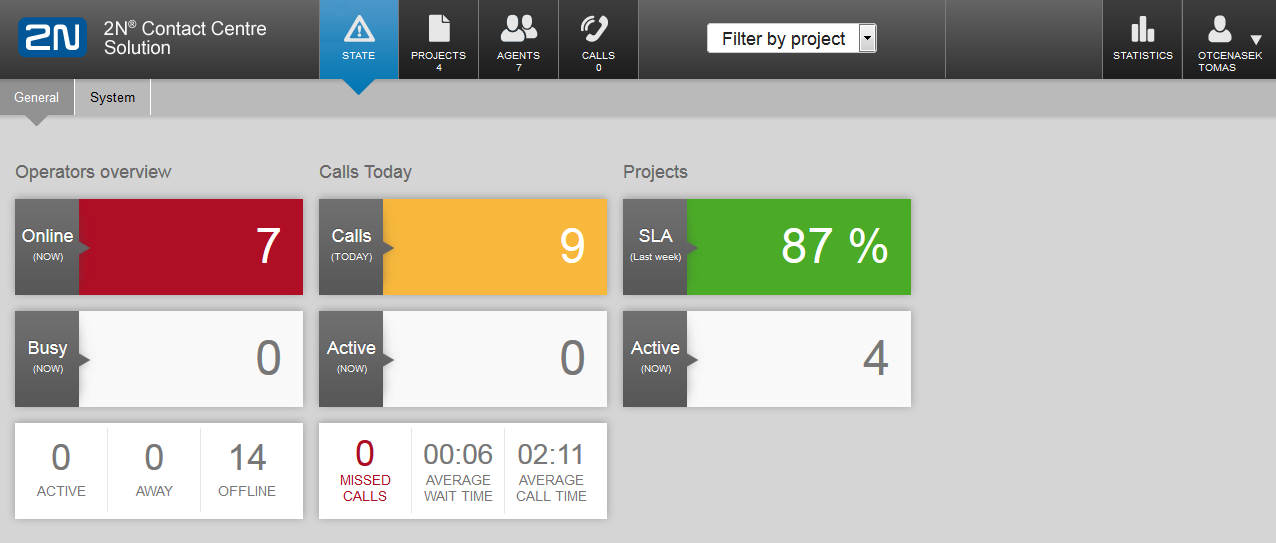This screenshot has width=1276, height=543.
Task: Open the Statistics bar chart icon
Action: pyautogui.click(x=1142, y=30)
